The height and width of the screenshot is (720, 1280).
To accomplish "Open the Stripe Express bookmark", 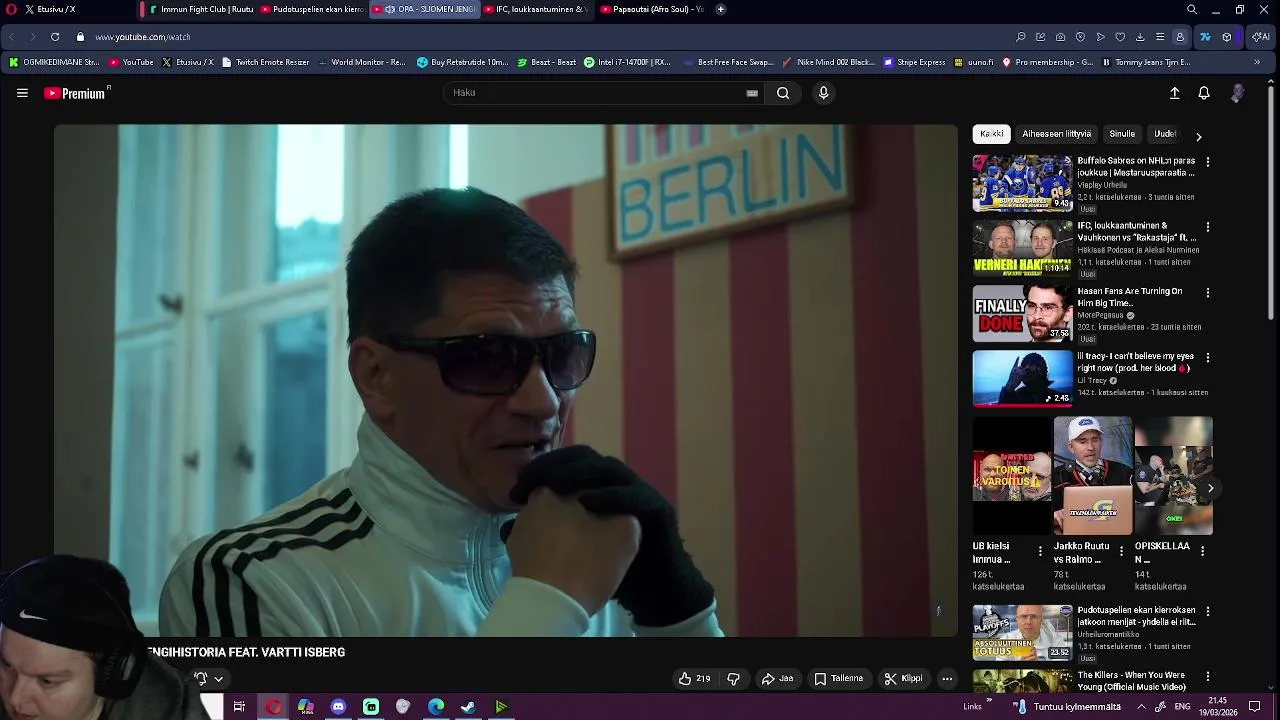I will [x=914, y=62].
